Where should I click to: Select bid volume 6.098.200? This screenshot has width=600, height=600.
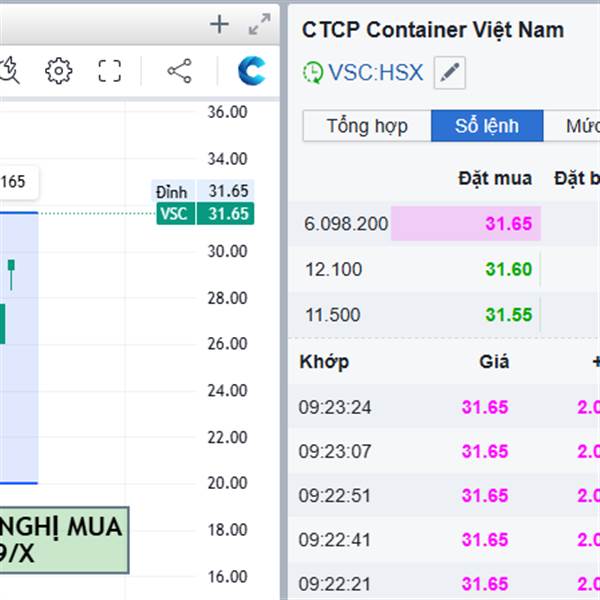pos(346,223)
